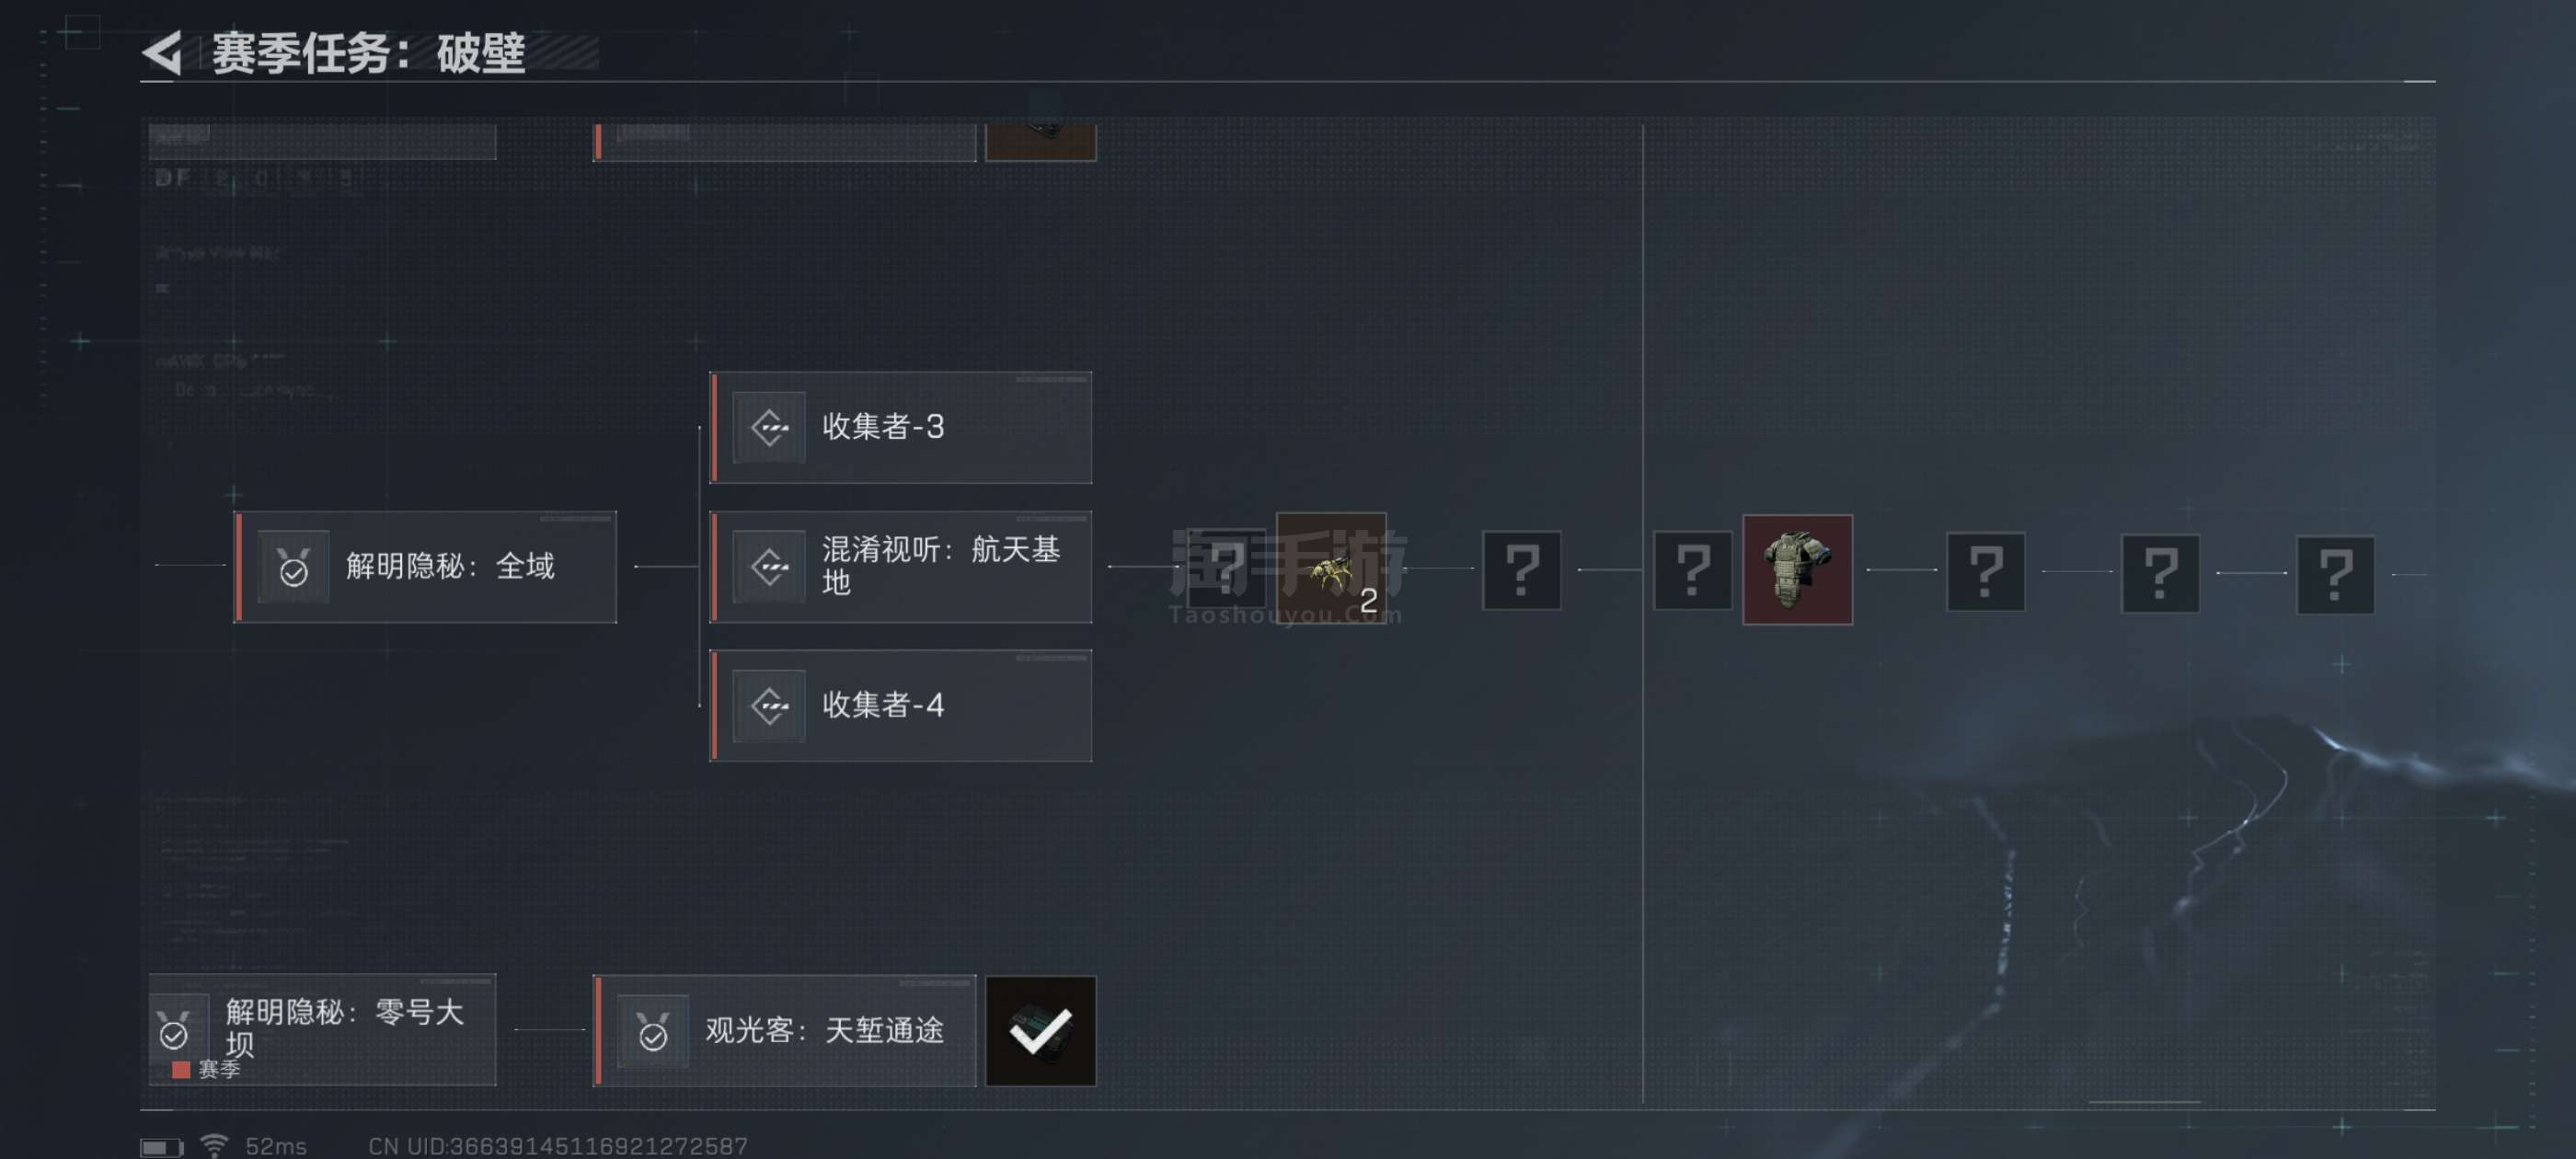Click the last unknown question-mark node on right
This screenshot has height=1159, width=2576.
(2335, 574)
